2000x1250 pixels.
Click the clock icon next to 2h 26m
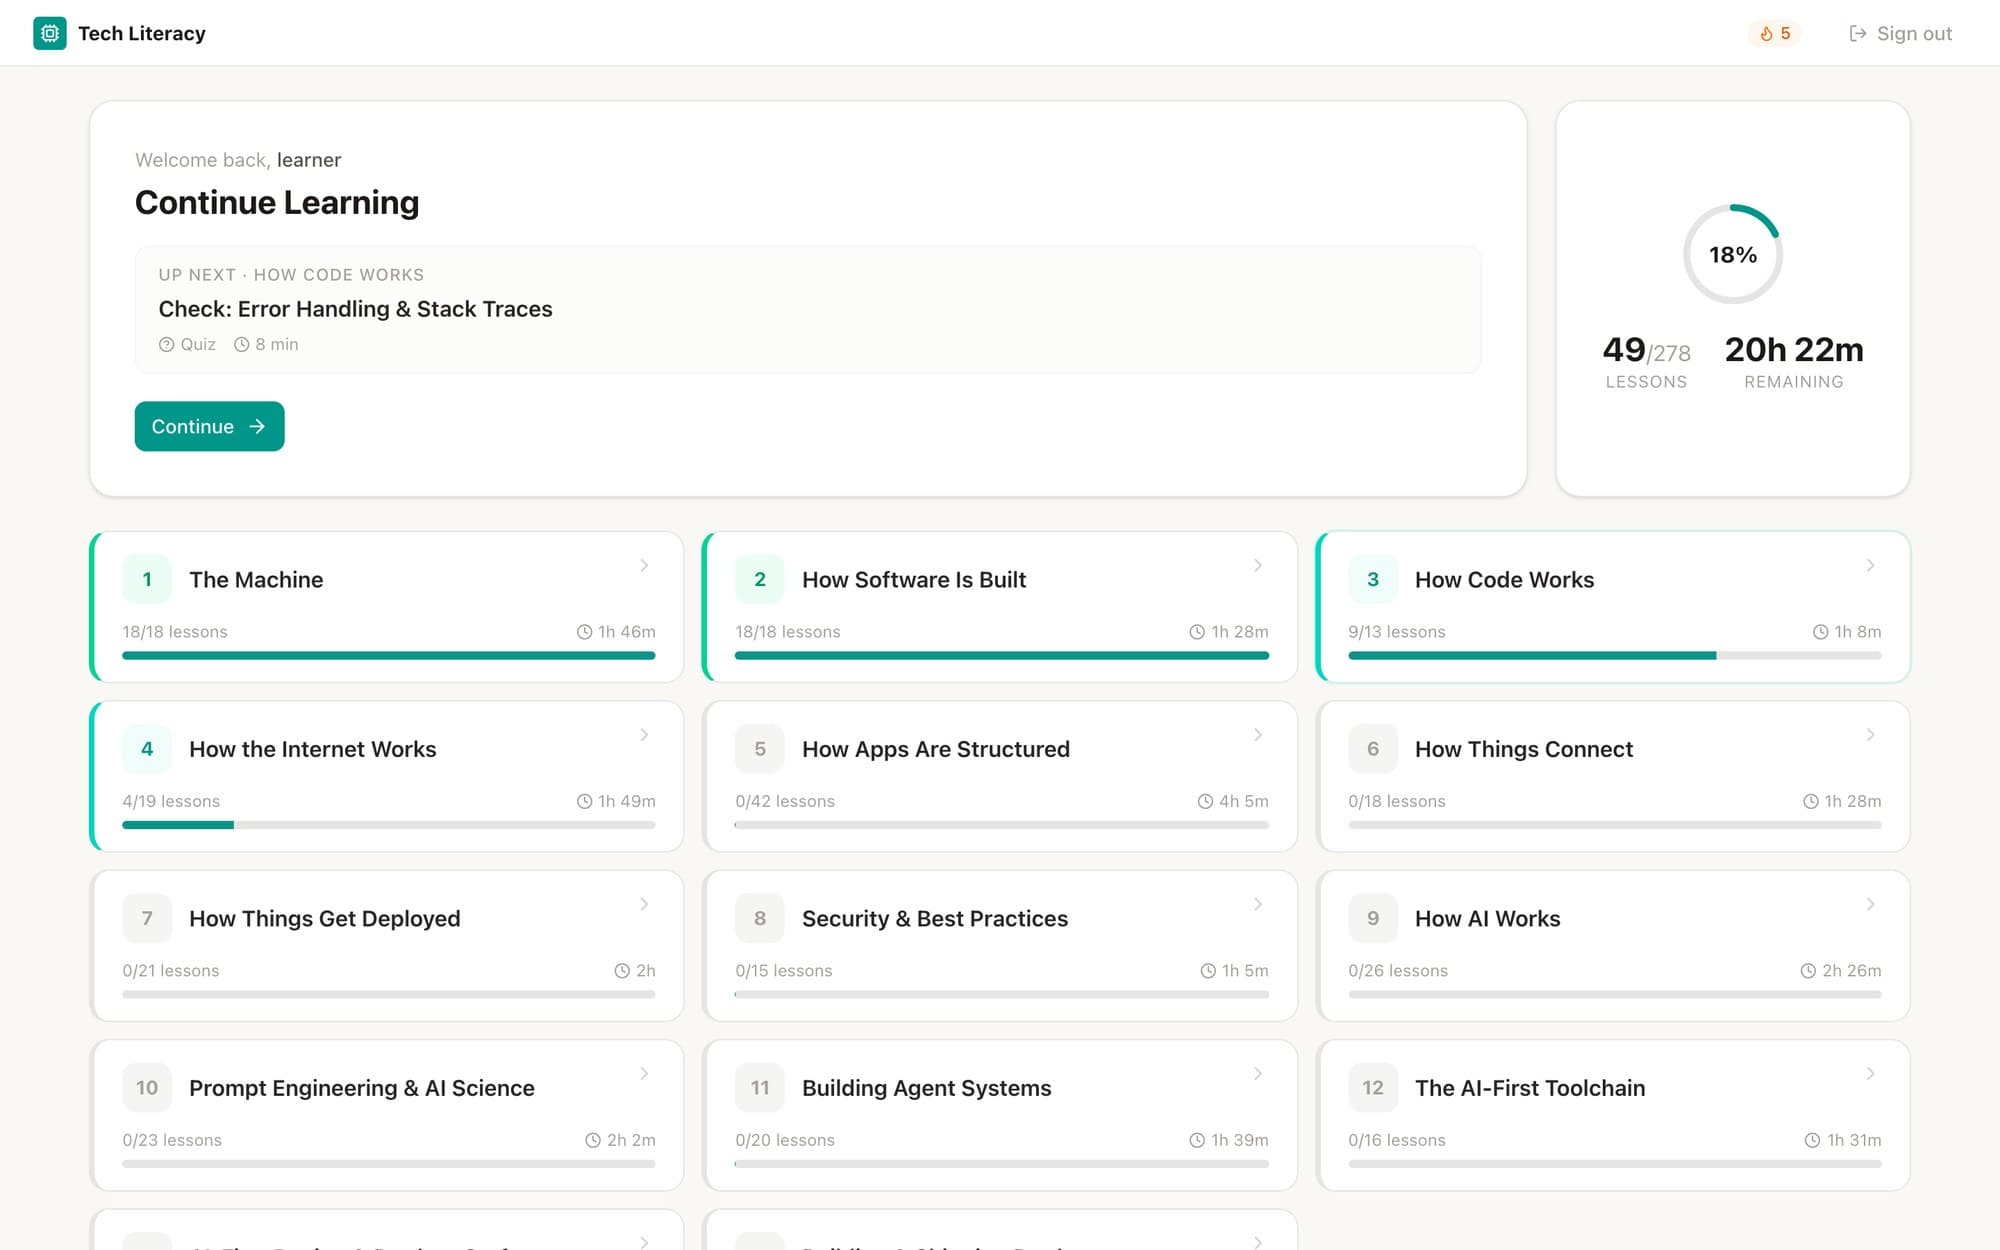tap(1808, 971)
